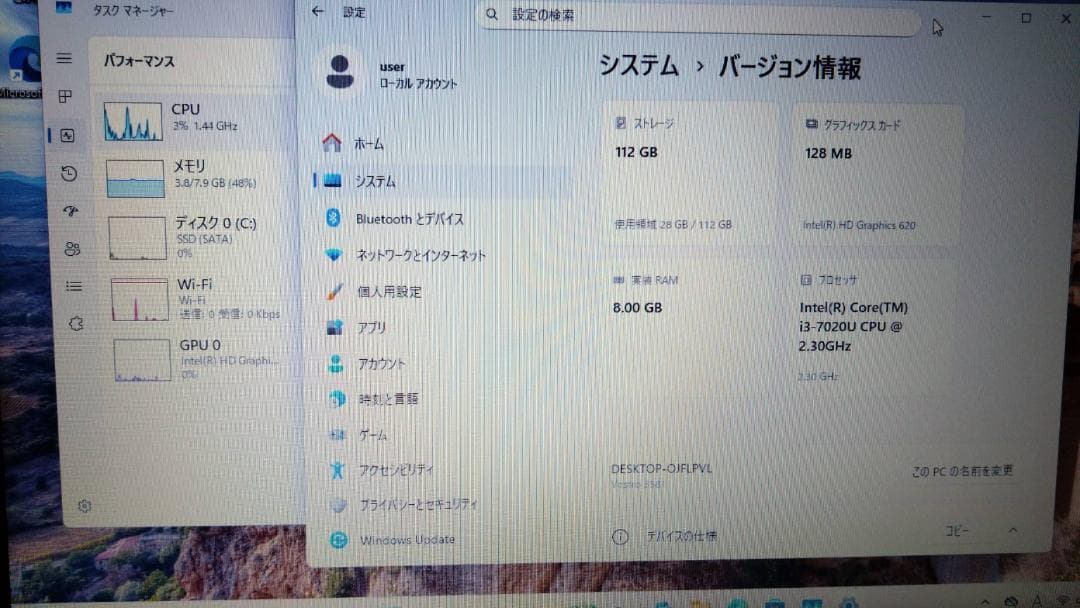Open the ストレージ 112 GB card
Viewport: 1080px width, 608px height.
pos(691,175)
